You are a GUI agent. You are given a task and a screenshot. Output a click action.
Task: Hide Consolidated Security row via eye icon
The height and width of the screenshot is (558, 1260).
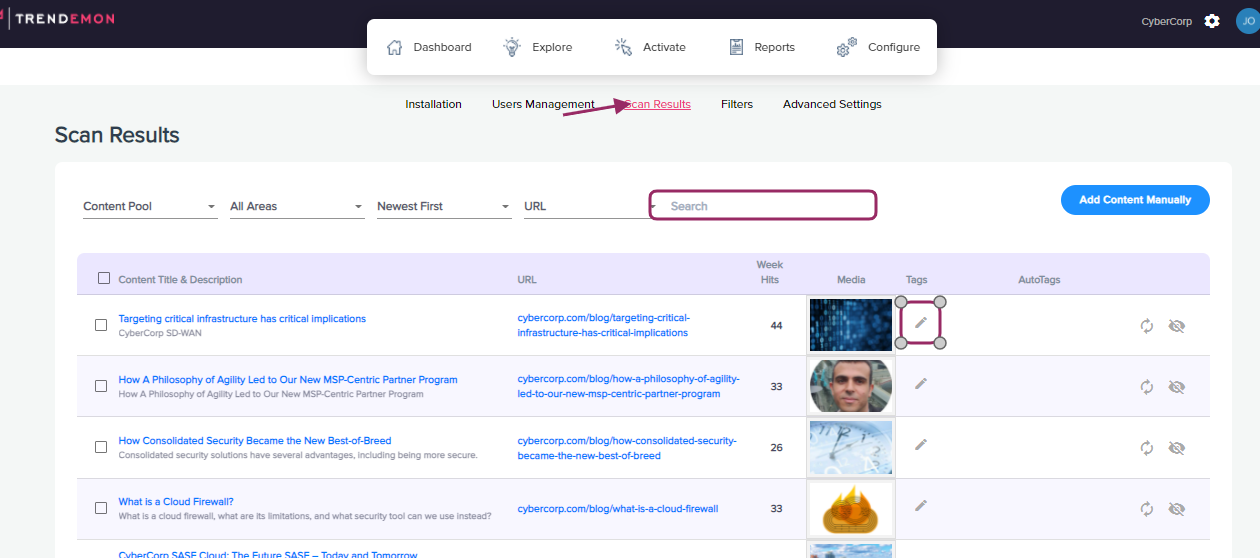click(1177, 448)
